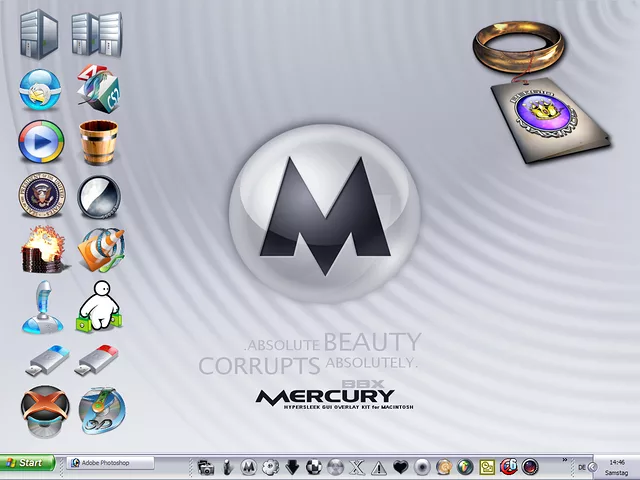Click the X icon in the taskbar
640x480 pixels.
click(358, 466)
